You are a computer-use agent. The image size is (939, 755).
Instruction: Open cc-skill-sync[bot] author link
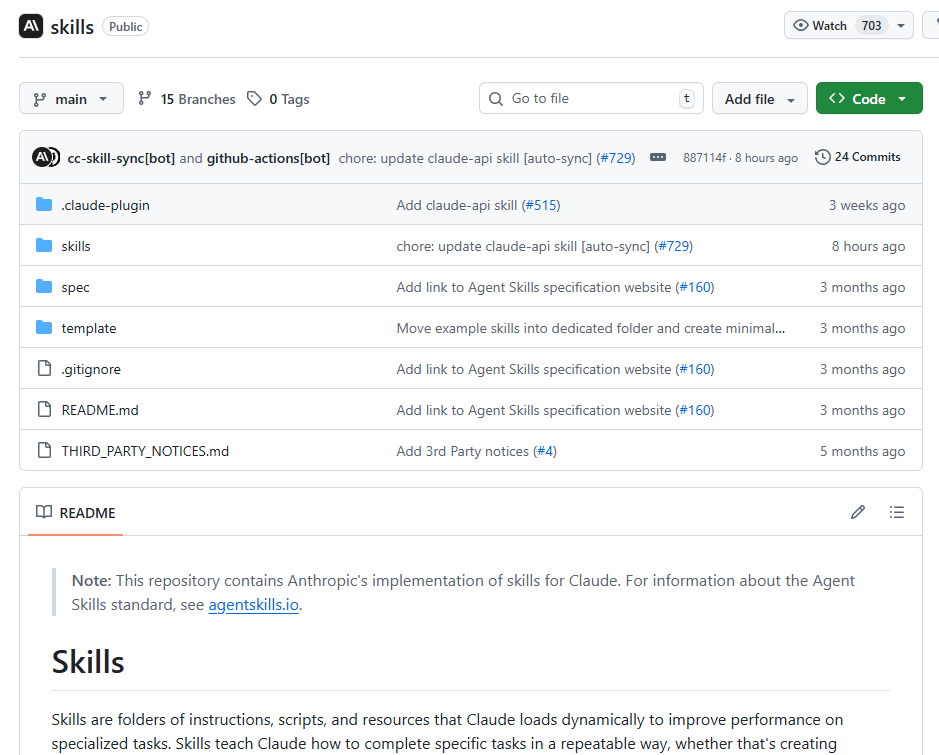click(121, 158)
